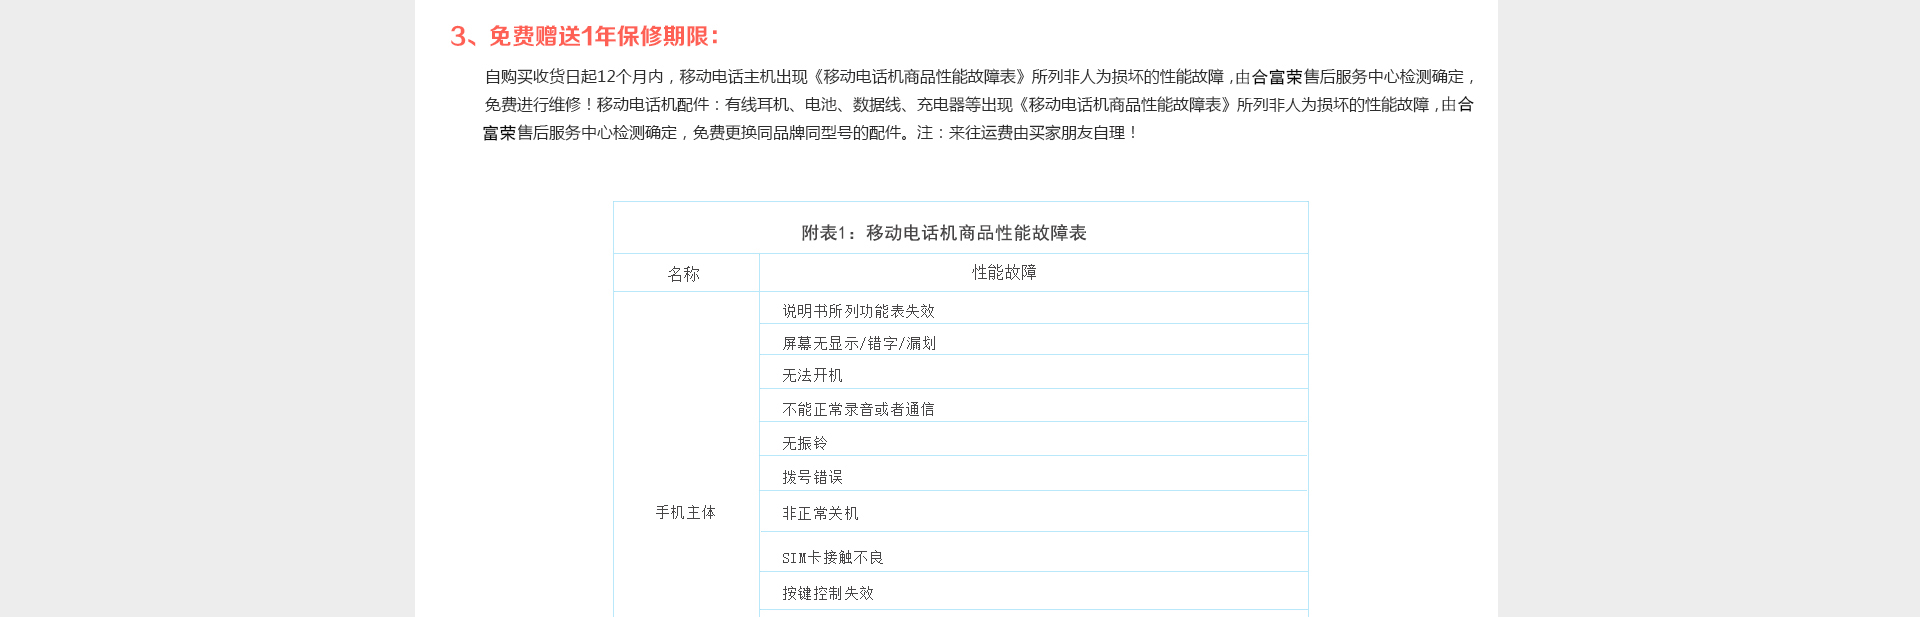
Task: Click paragraph line starting 自购买收货日起12个月内
Action: coord(980,77)
